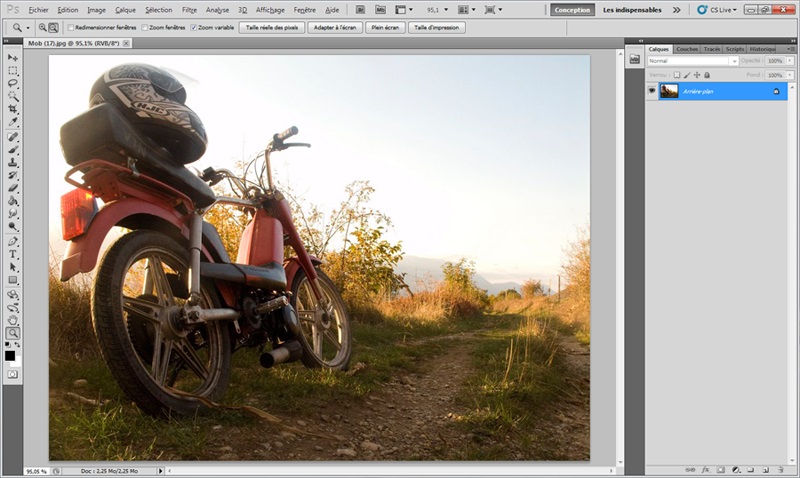Switch to the Couches tab
This screenshot has height=478, width=800.
pos(687,48)
